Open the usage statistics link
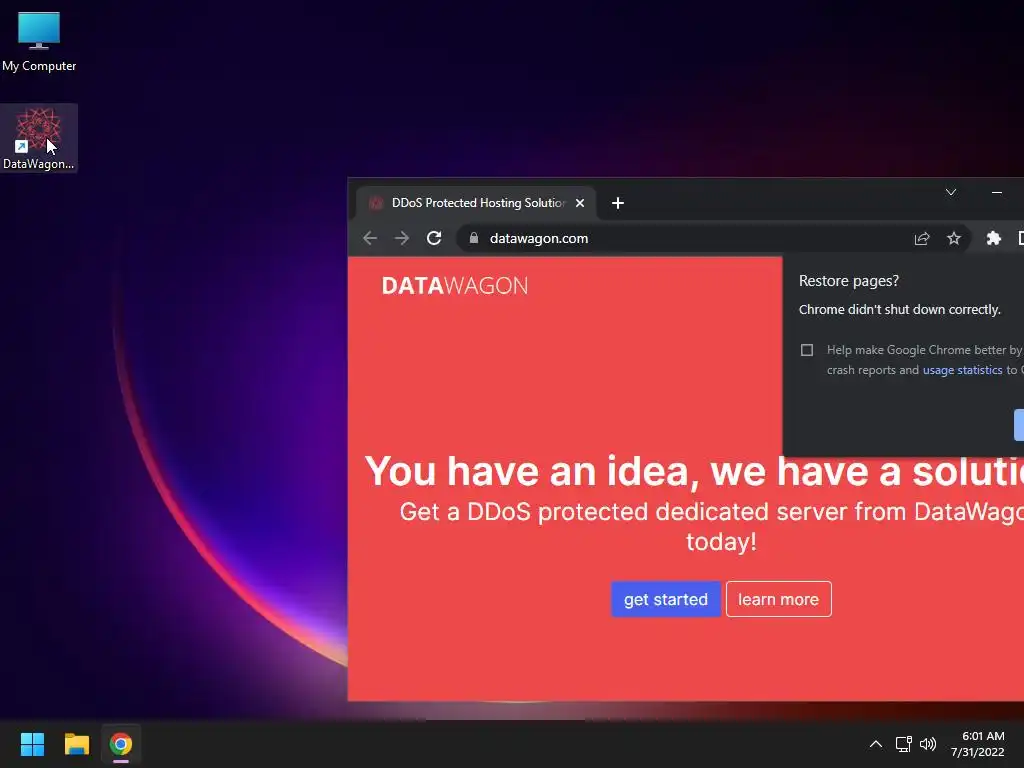 click(962, 370)
